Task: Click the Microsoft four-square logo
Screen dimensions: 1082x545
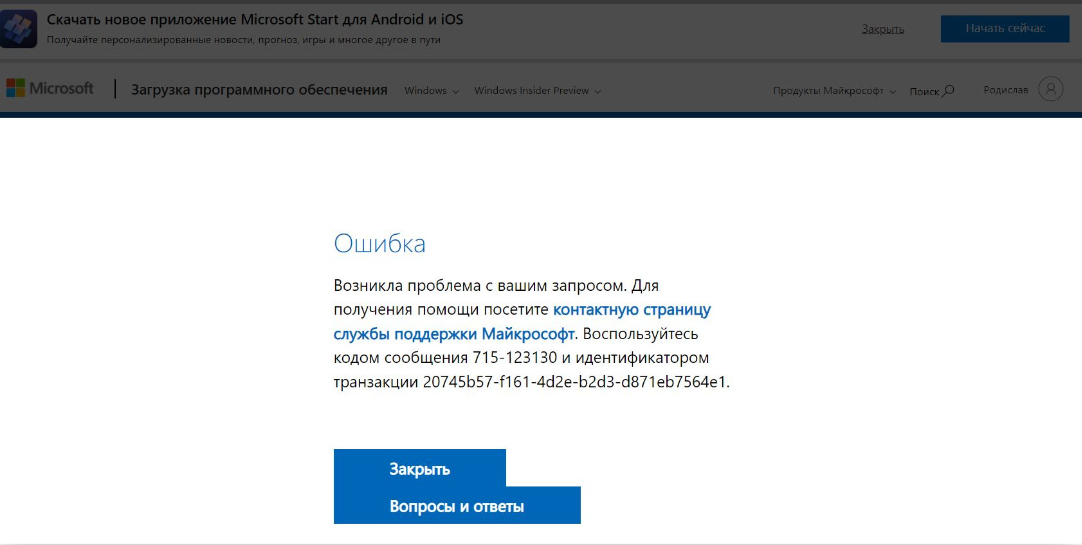Action: 16,89
